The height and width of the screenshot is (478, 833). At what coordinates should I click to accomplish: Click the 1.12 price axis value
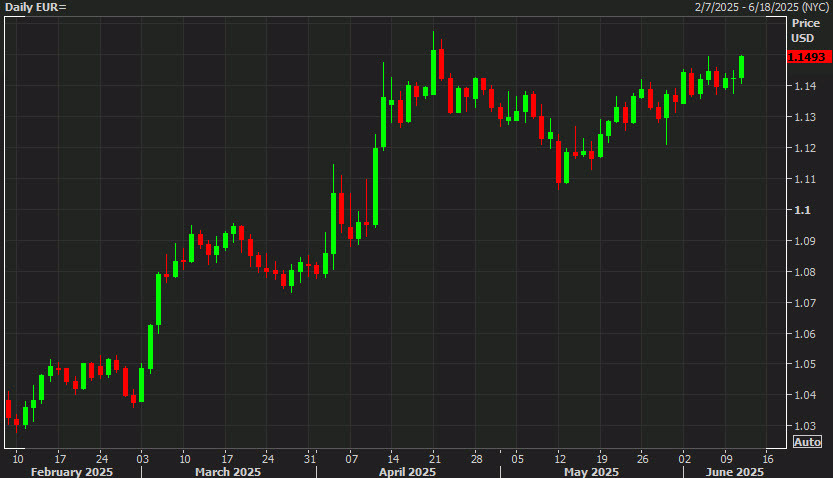[x=805, y=148]
